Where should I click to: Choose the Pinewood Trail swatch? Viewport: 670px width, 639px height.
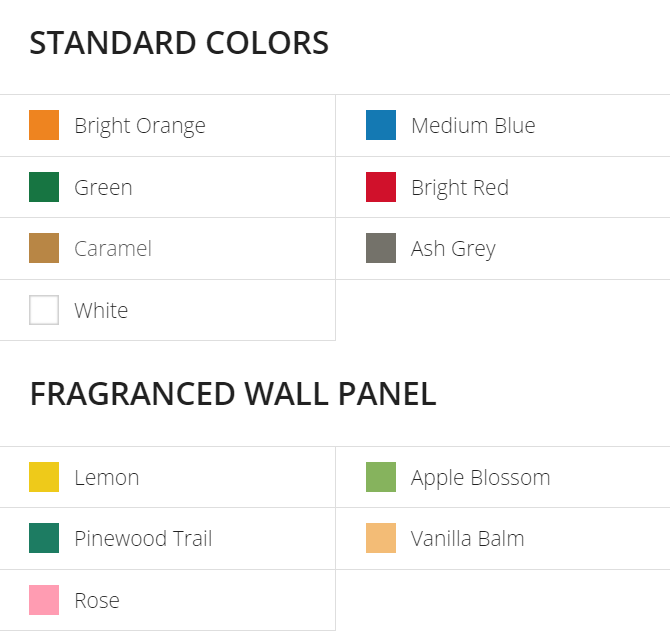[44, 538]
